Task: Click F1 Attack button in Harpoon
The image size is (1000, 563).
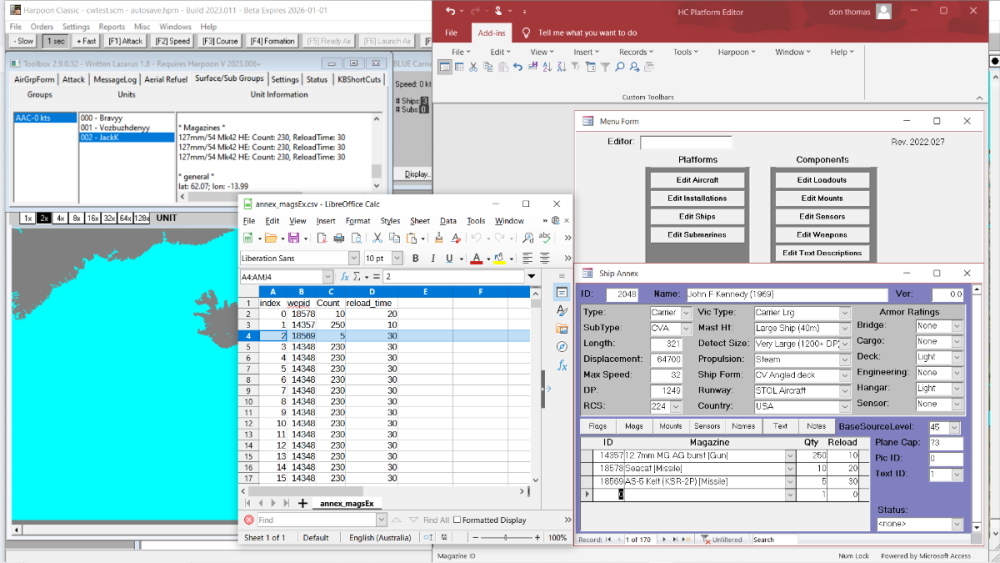Action: click(x=125, y=41)
